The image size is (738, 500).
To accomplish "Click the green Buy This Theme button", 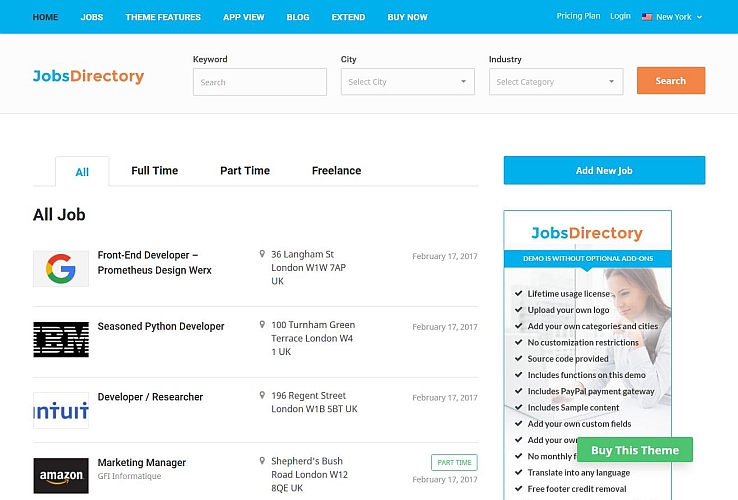I will coord(635,450).
